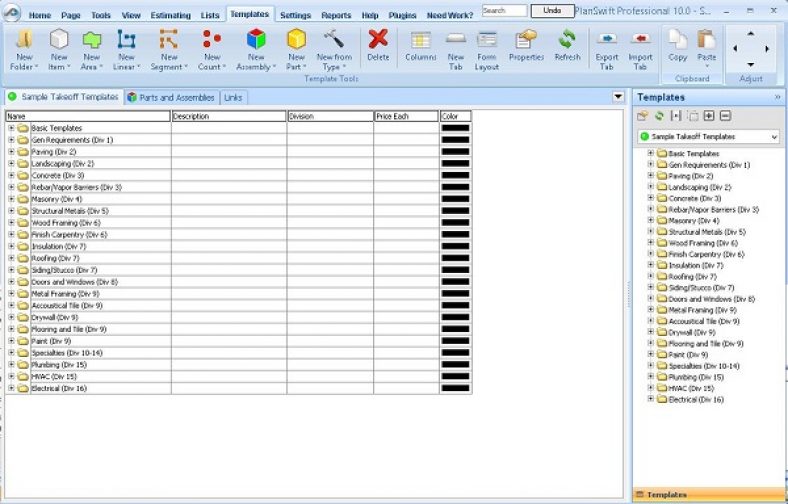
Task: Open the Settings ribbon tab
Action: click(x=295, y=16)
